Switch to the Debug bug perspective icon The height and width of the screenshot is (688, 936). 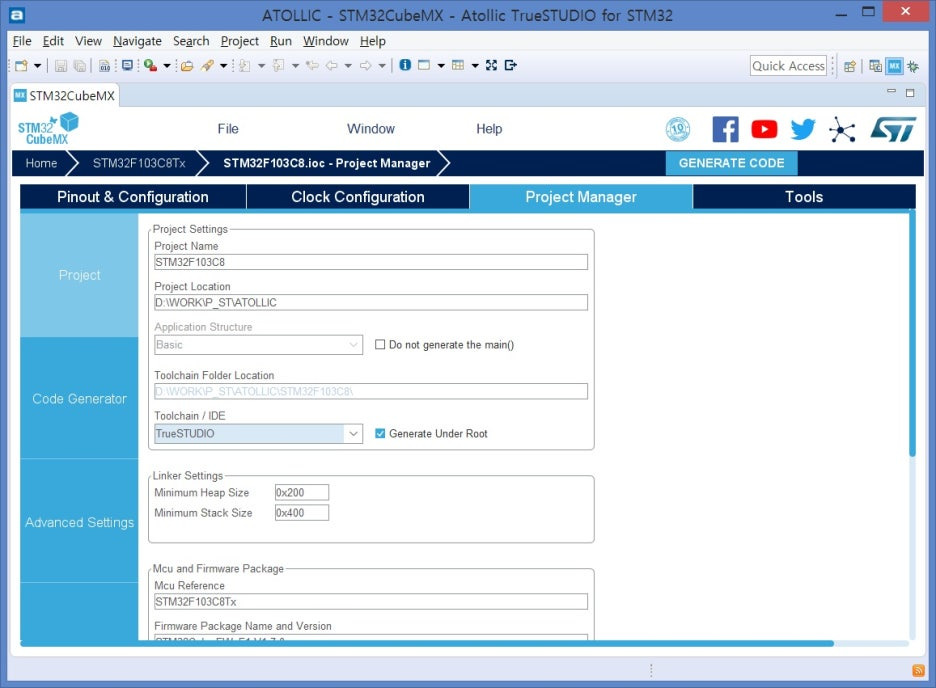[913, 66]
